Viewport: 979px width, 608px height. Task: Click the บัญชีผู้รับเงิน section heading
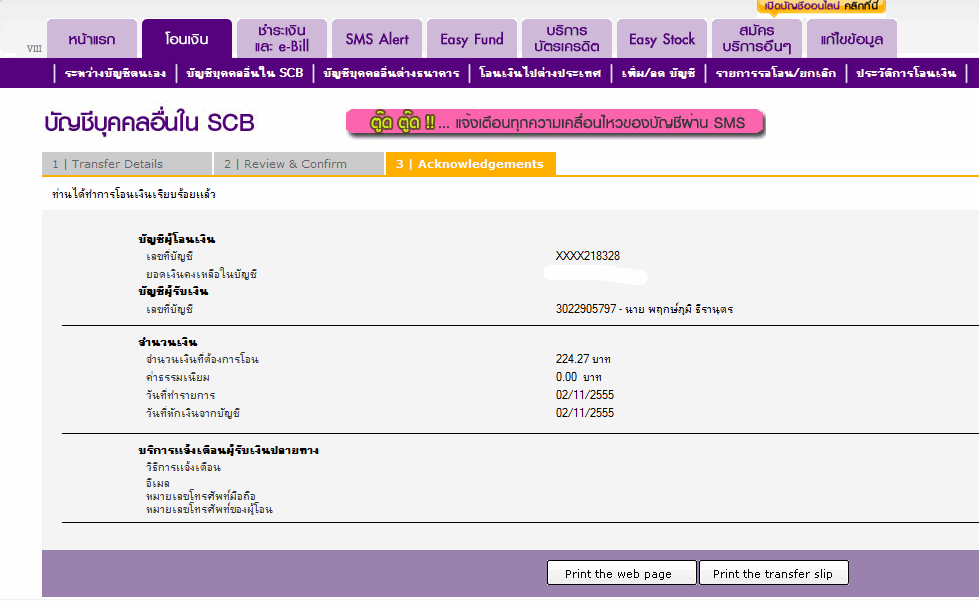tap(173, 292)
